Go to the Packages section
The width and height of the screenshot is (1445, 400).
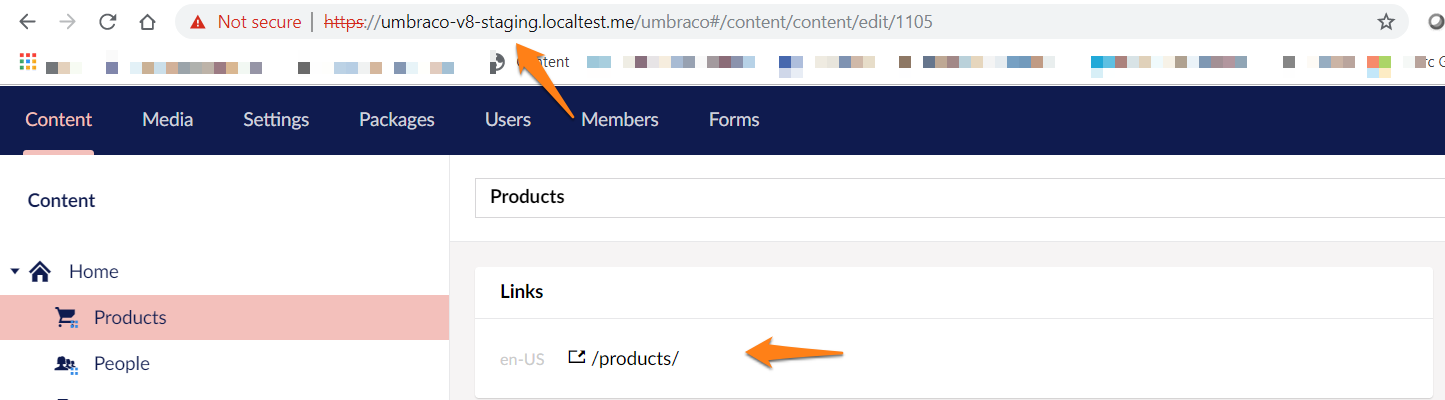[x=396, y=120]
